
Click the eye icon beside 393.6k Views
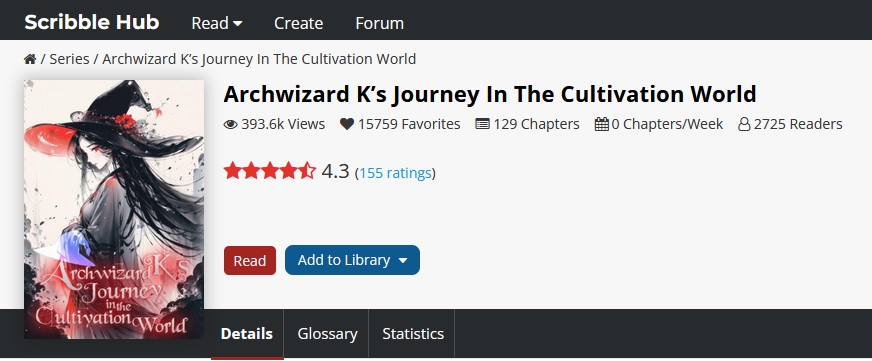(x=230, y=125)
